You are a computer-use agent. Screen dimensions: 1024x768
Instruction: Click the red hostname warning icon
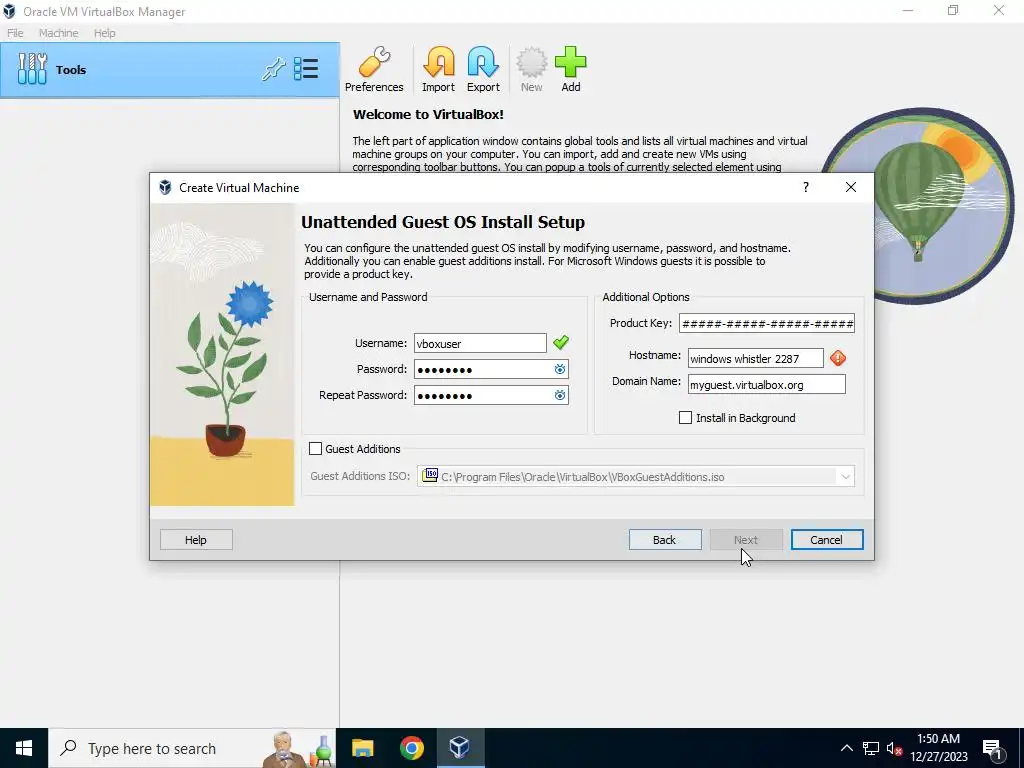point(838,358)
